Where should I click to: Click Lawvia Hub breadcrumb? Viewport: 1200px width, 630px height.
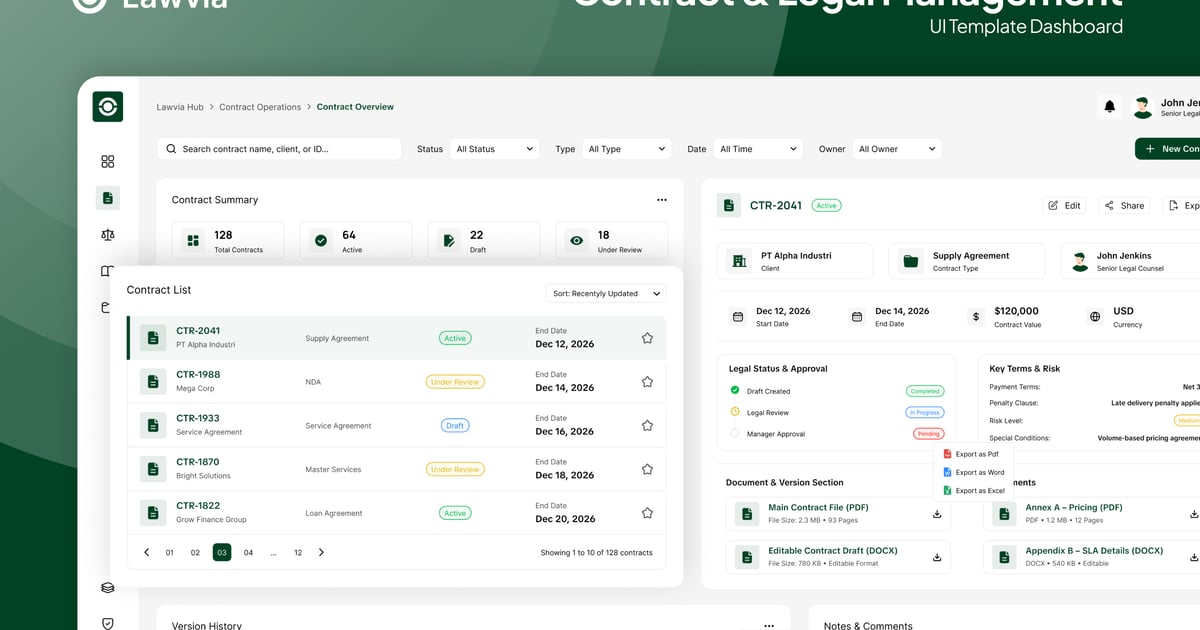coord(180,107)
